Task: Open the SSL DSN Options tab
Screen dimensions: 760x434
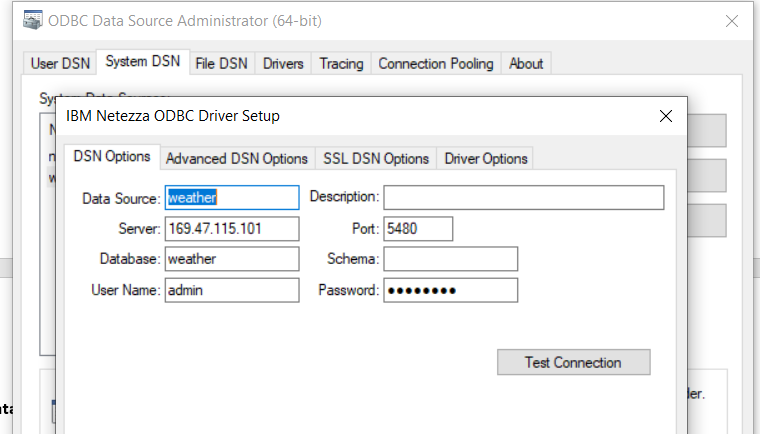Action: tap(376, 158)
